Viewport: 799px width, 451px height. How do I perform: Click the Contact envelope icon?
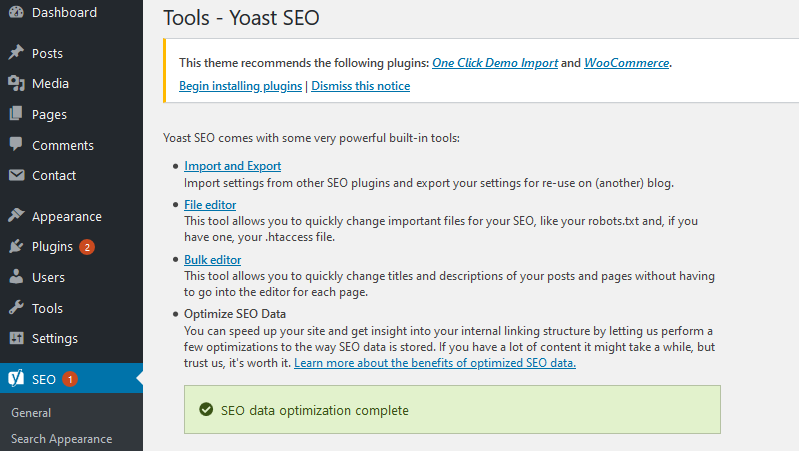click(16, 175)
